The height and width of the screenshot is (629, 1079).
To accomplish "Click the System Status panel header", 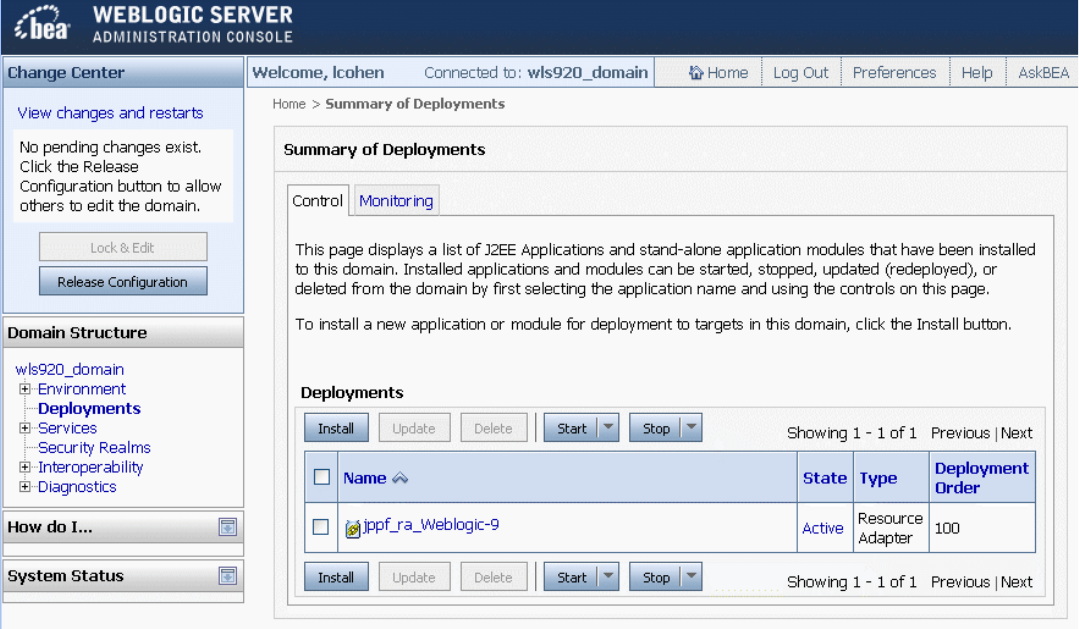I will (x=123, y=576).
